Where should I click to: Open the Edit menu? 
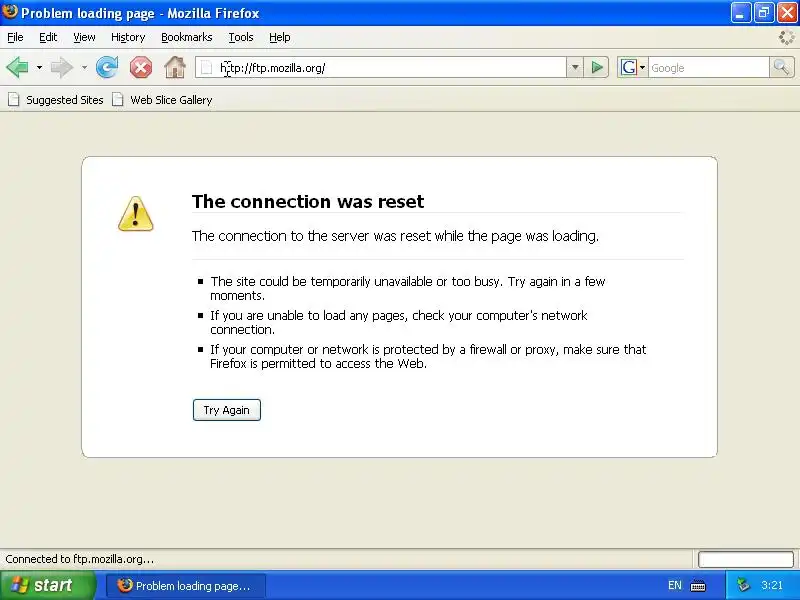[x=48, y=37]
